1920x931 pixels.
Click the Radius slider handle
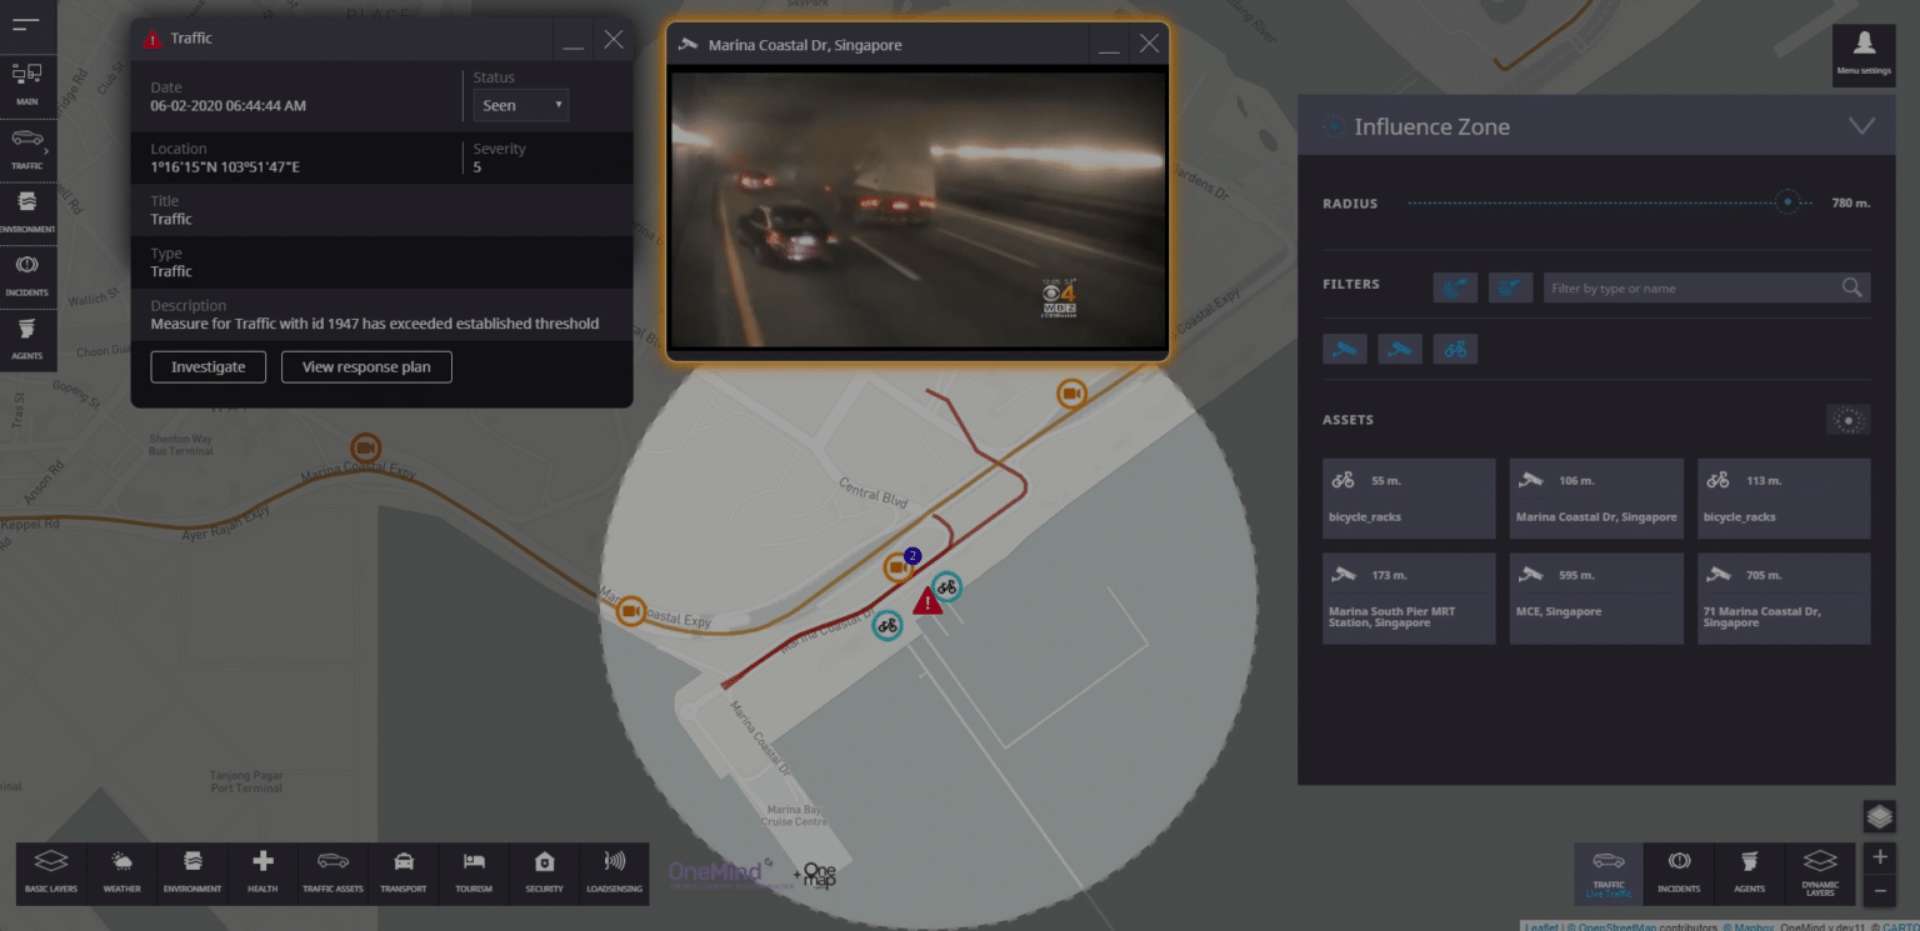pos(1788,203)
